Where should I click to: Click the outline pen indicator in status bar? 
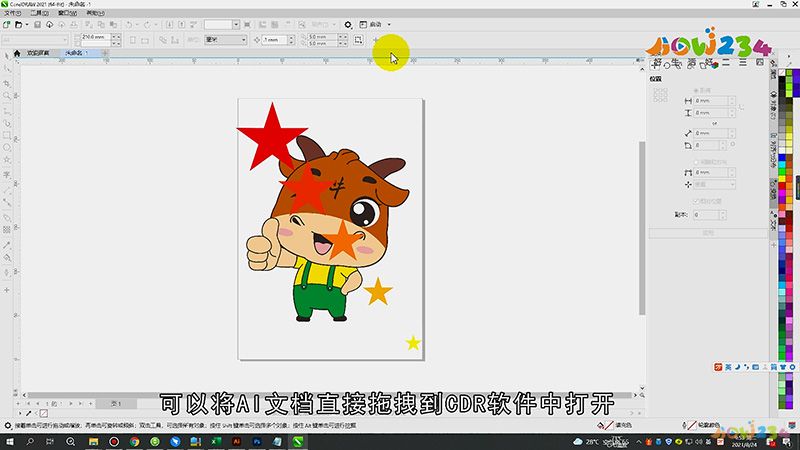[684, 424]
